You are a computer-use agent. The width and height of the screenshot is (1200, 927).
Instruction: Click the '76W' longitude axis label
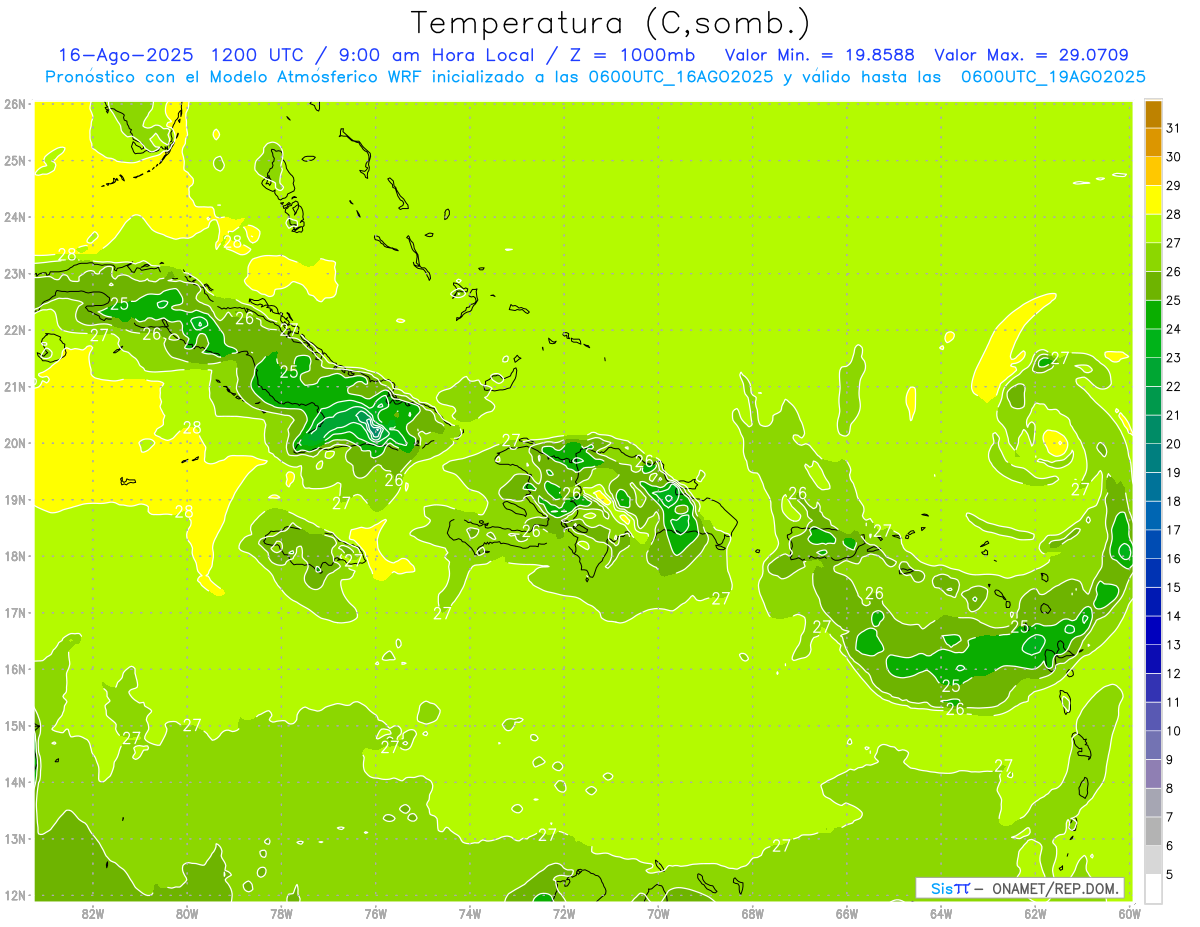coord(376,912)
